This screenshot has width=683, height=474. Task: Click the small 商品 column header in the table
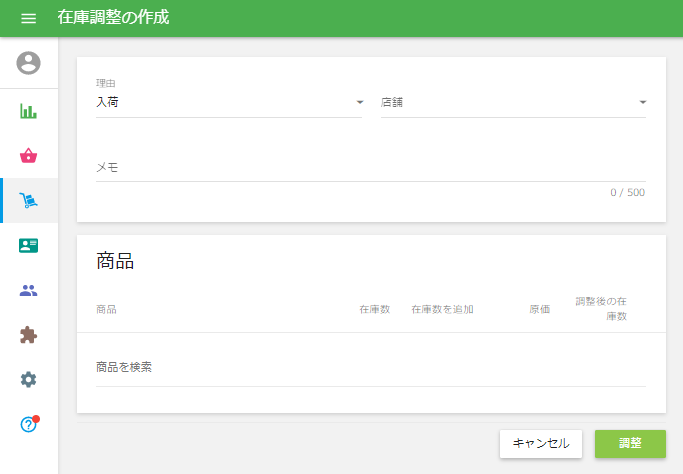pyautogui.click(x=106, y=309)
